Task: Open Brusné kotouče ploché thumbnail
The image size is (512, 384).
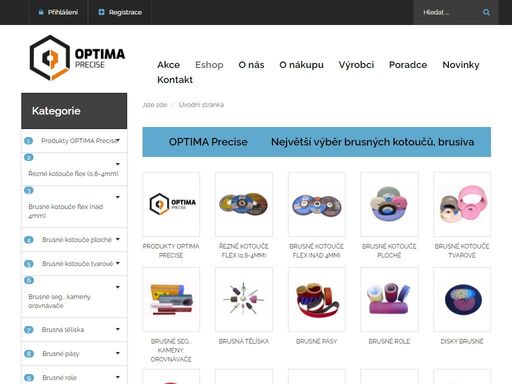Action: [x=389, y=204]
